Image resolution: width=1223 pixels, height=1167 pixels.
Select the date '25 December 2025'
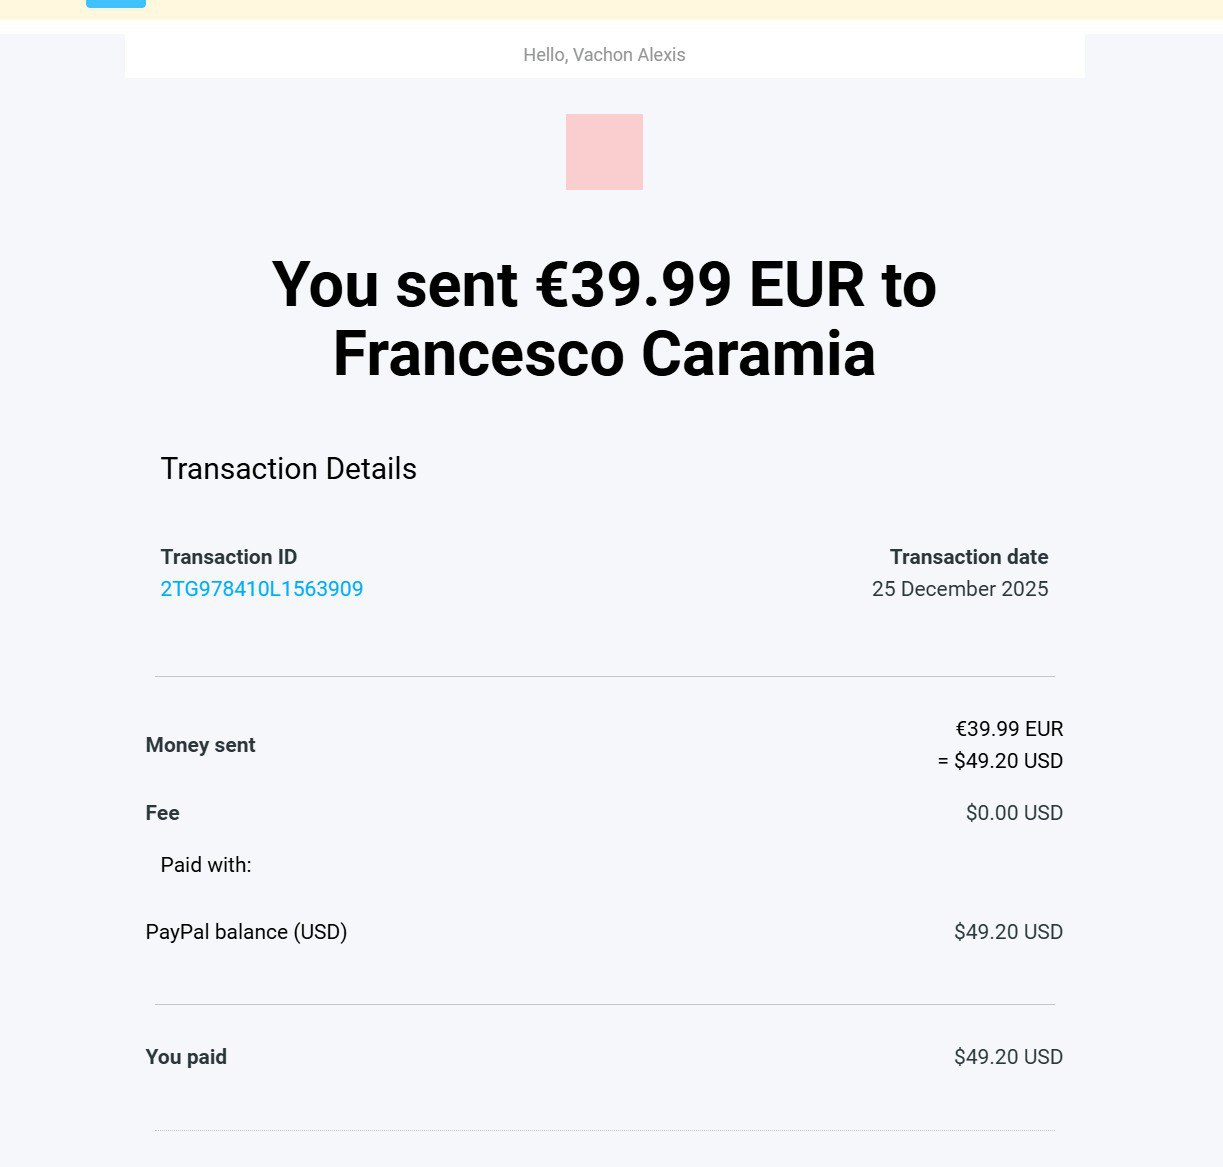(959, 589)
